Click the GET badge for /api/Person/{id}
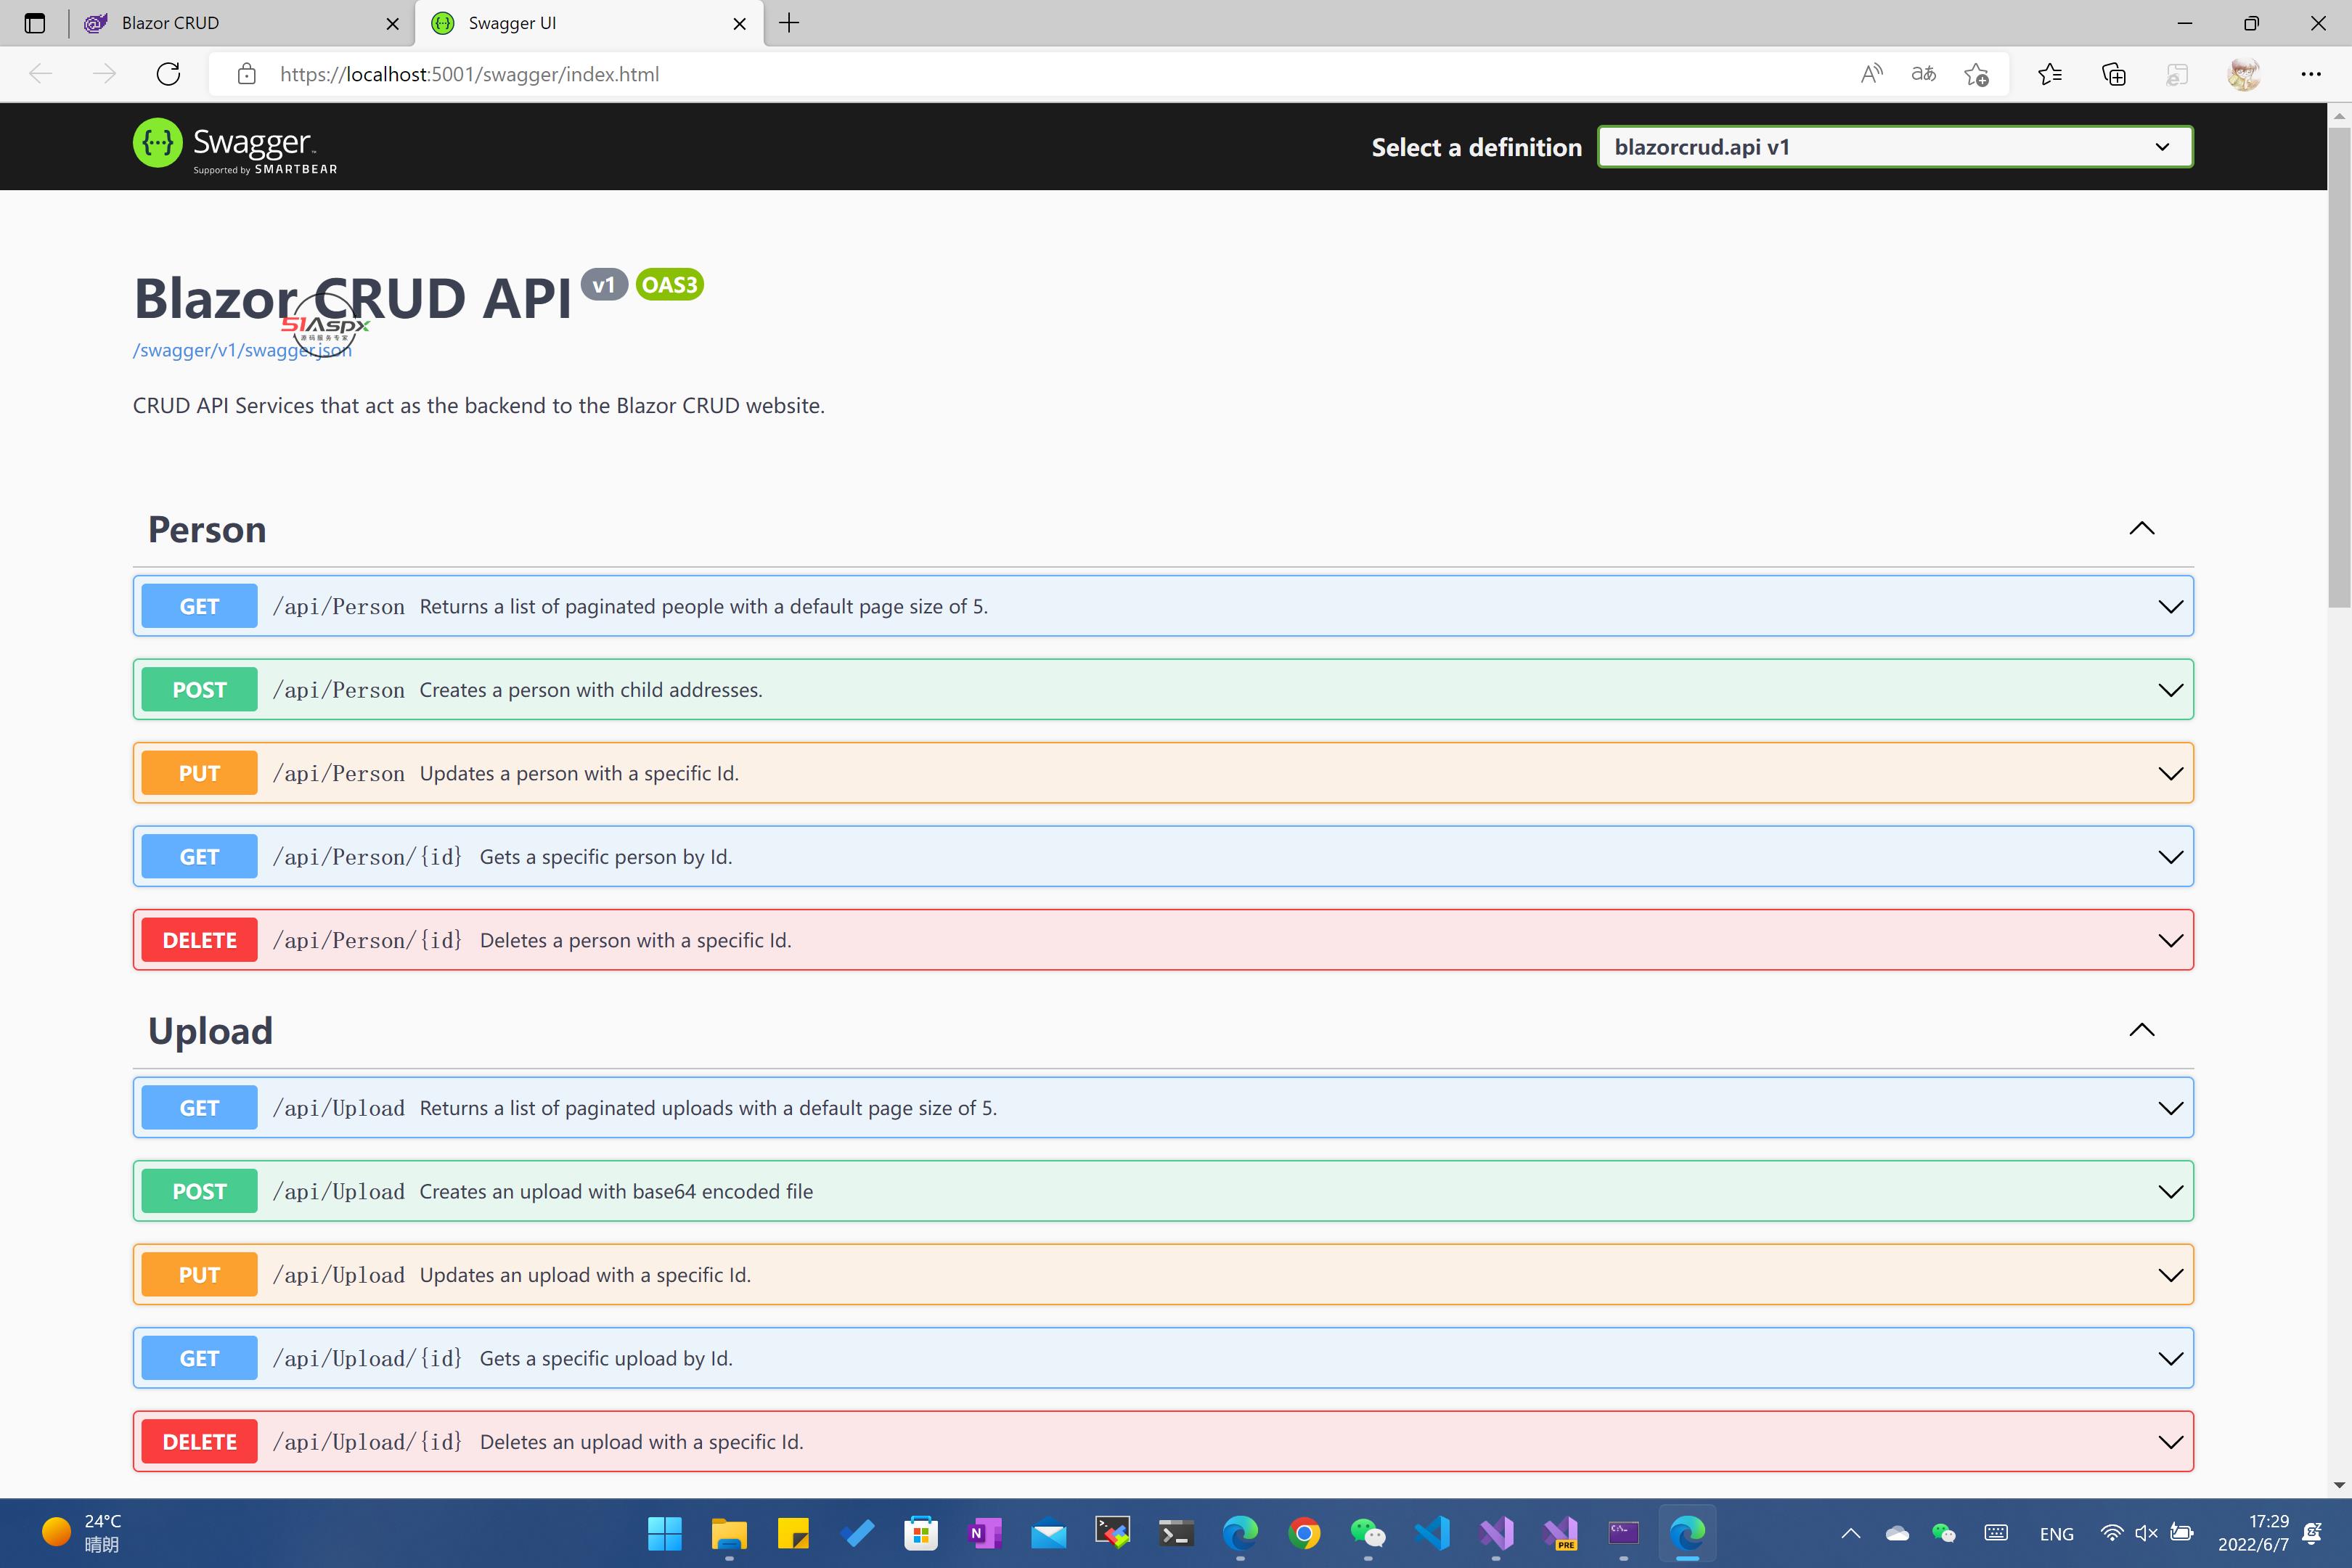 199,857
